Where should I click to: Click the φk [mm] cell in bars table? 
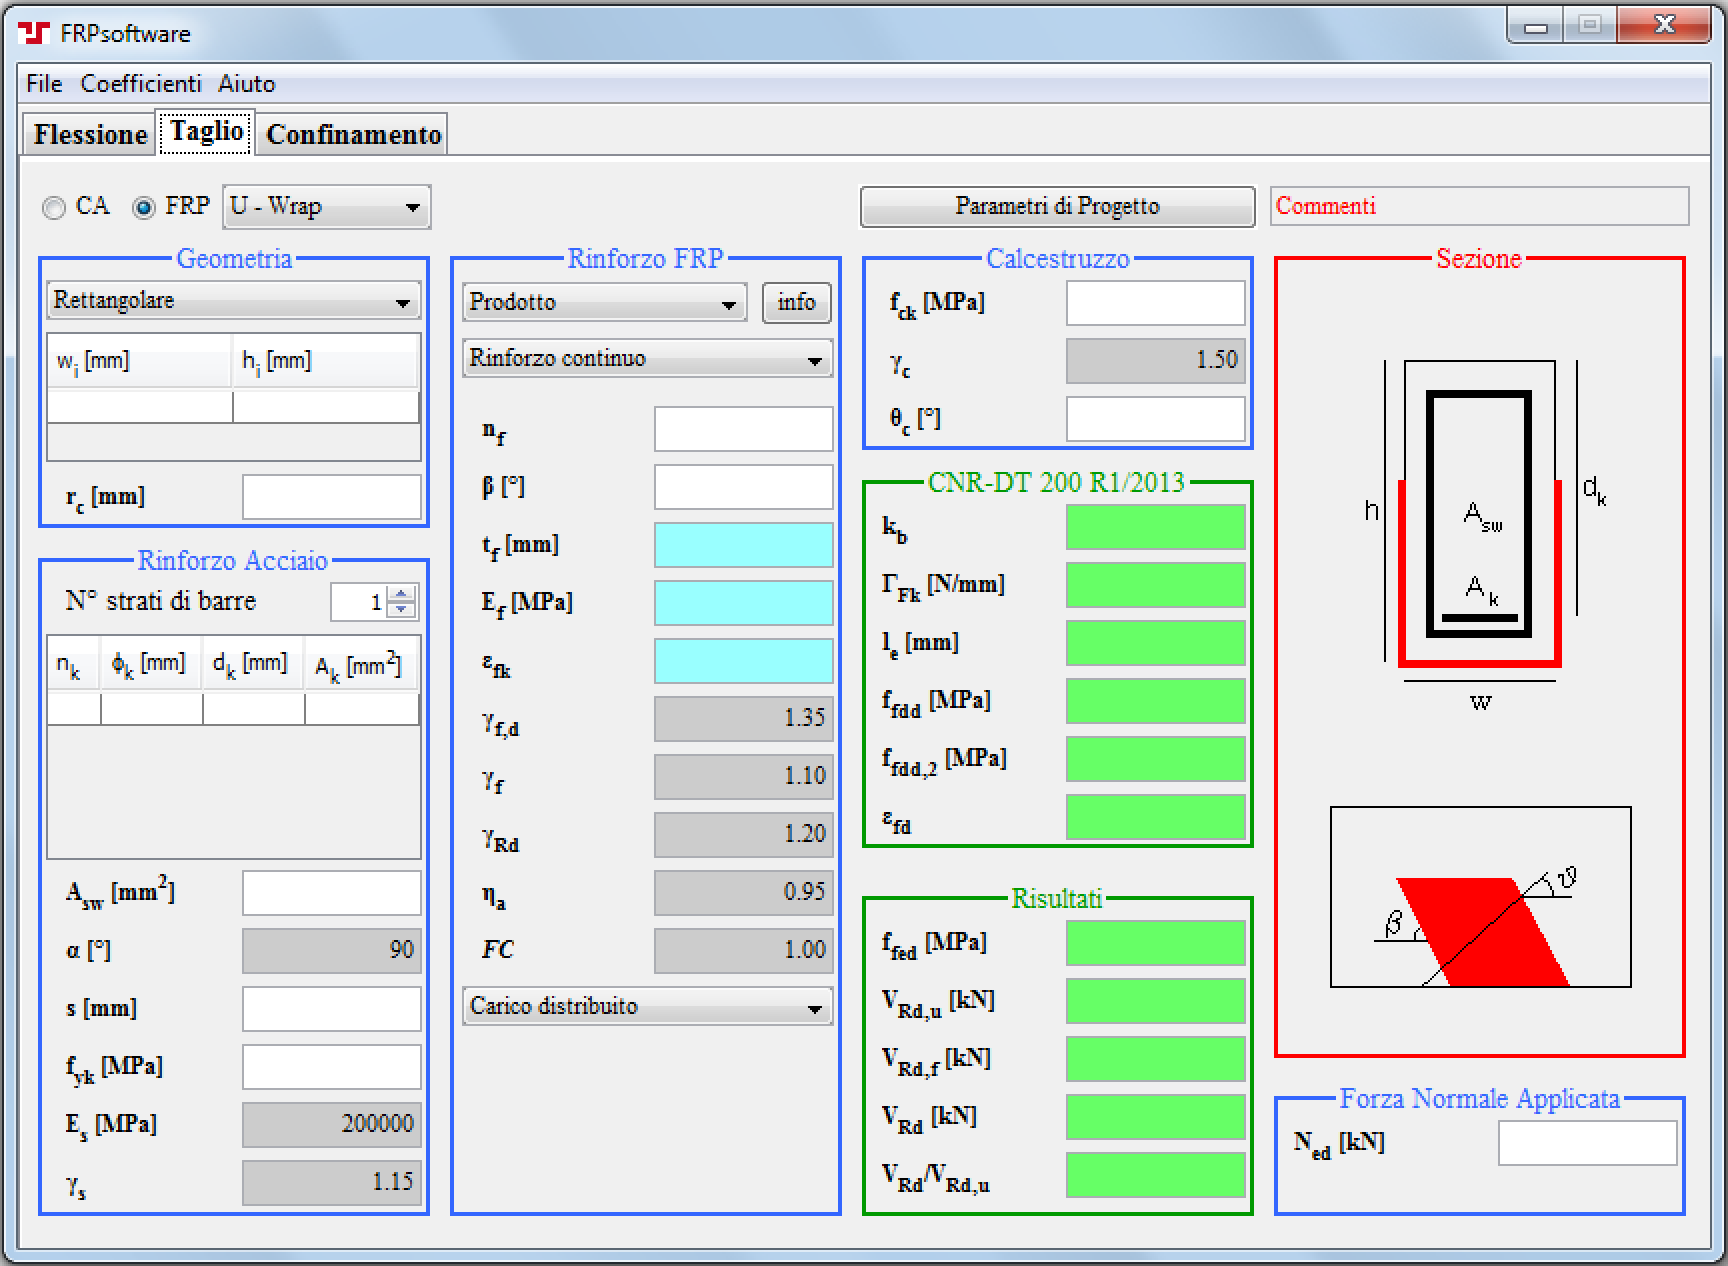coord(152,709)
